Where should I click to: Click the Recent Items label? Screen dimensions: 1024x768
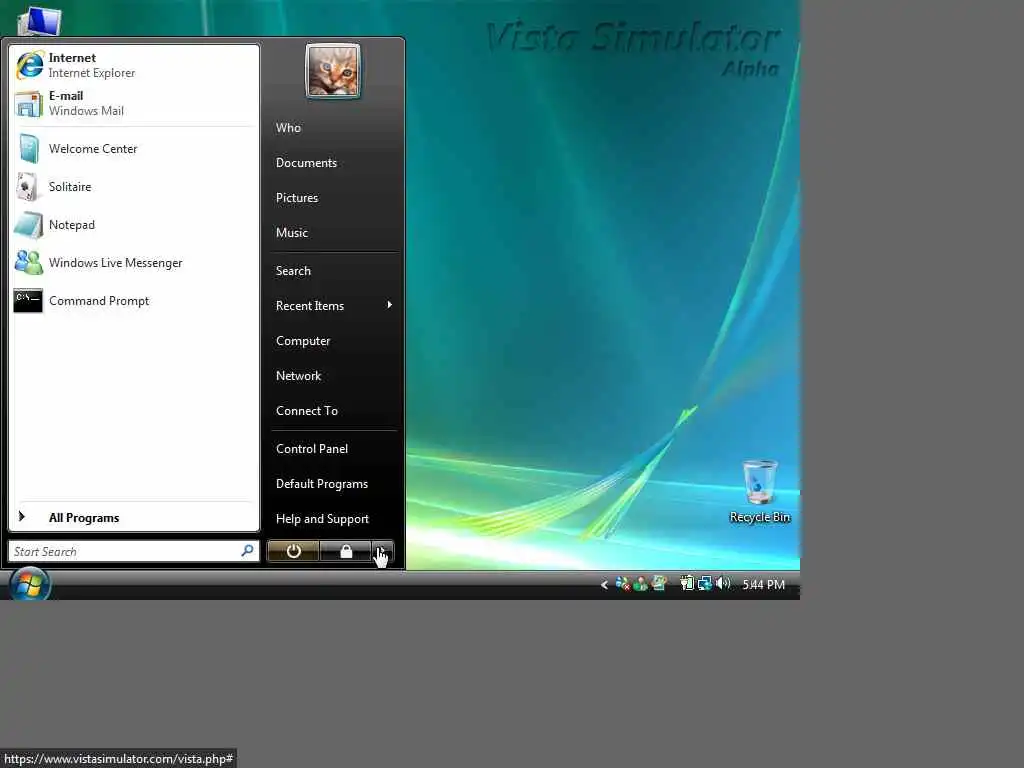310,306
